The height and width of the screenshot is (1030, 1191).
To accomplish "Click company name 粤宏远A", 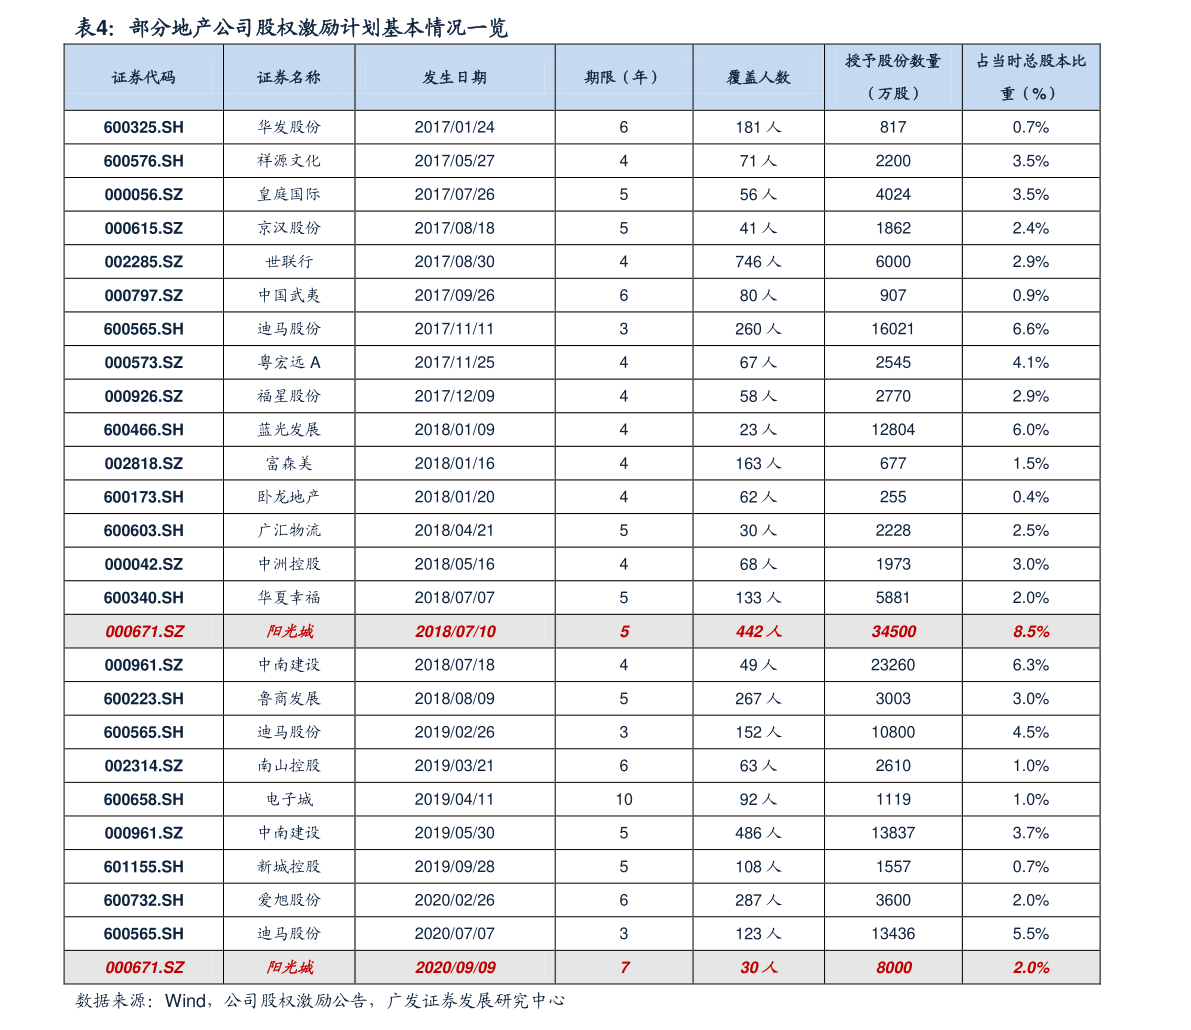I will pos(289,362).
